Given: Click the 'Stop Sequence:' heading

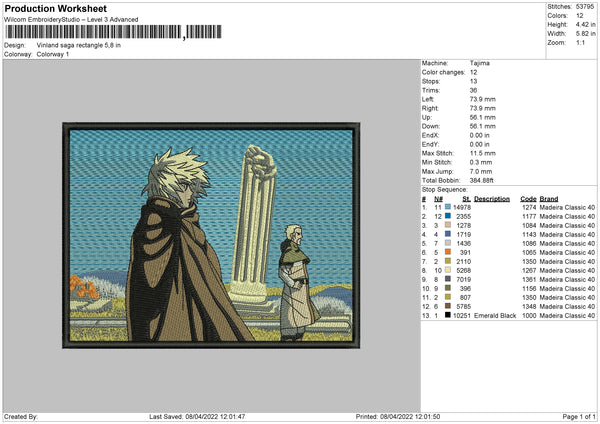Looking at the screenshot, I should click(x=445, y=189).
